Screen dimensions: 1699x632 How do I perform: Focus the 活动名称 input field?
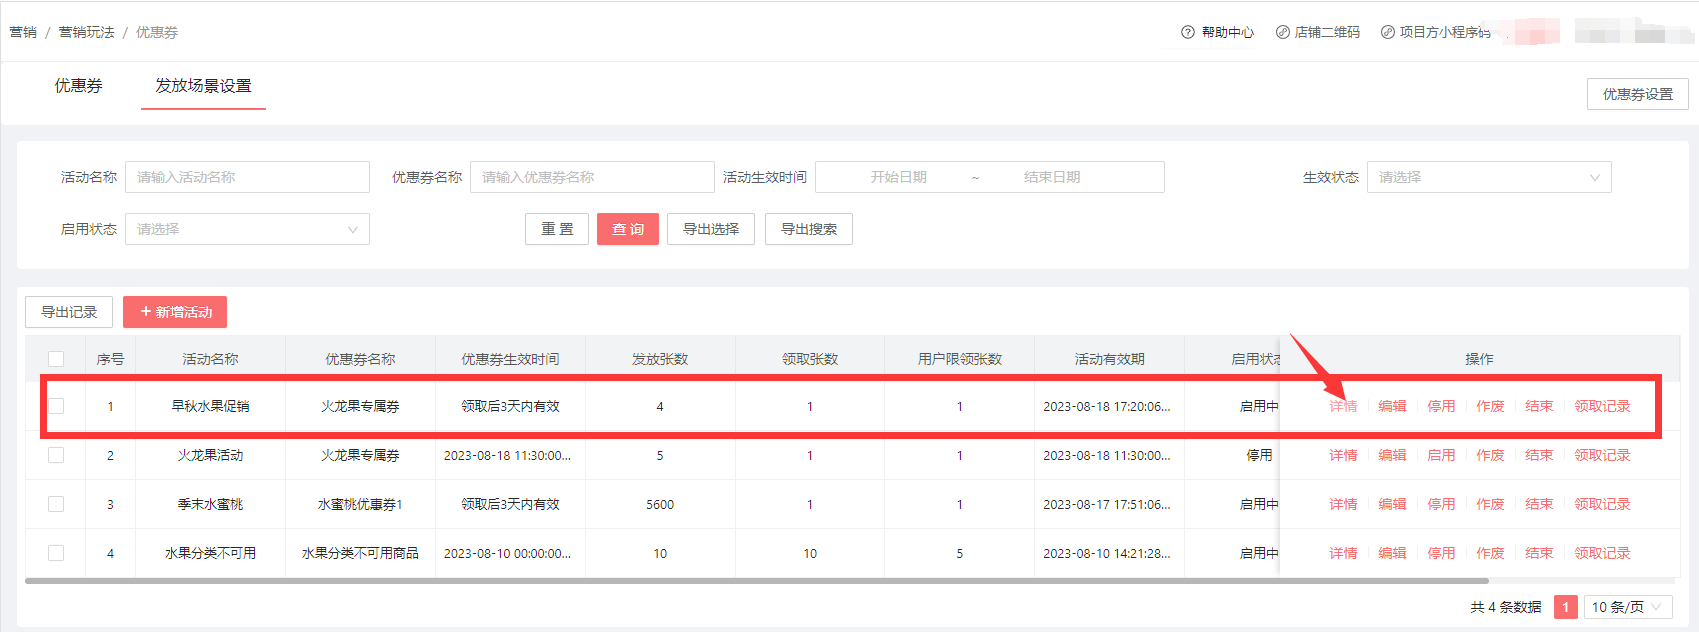point(247,177)
